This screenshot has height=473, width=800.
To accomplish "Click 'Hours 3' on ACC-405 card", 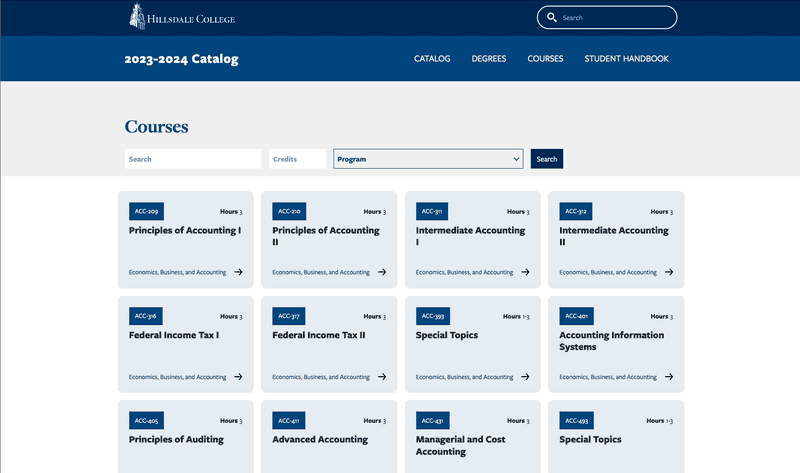I will click(x=231, y=421).
